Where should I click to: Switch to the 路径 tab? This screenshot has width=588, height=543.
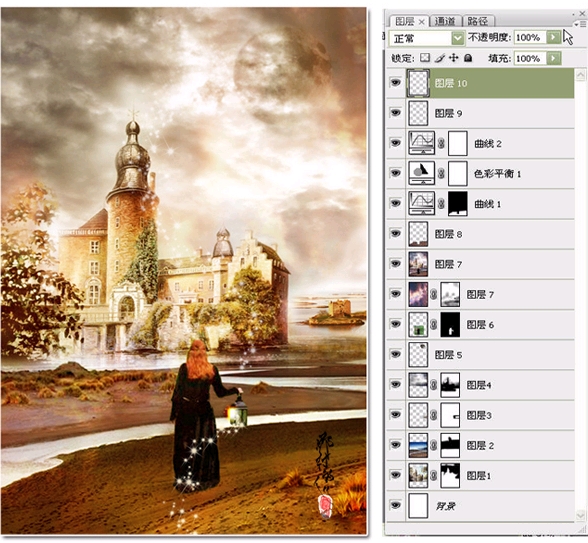(x=477, y=21)
